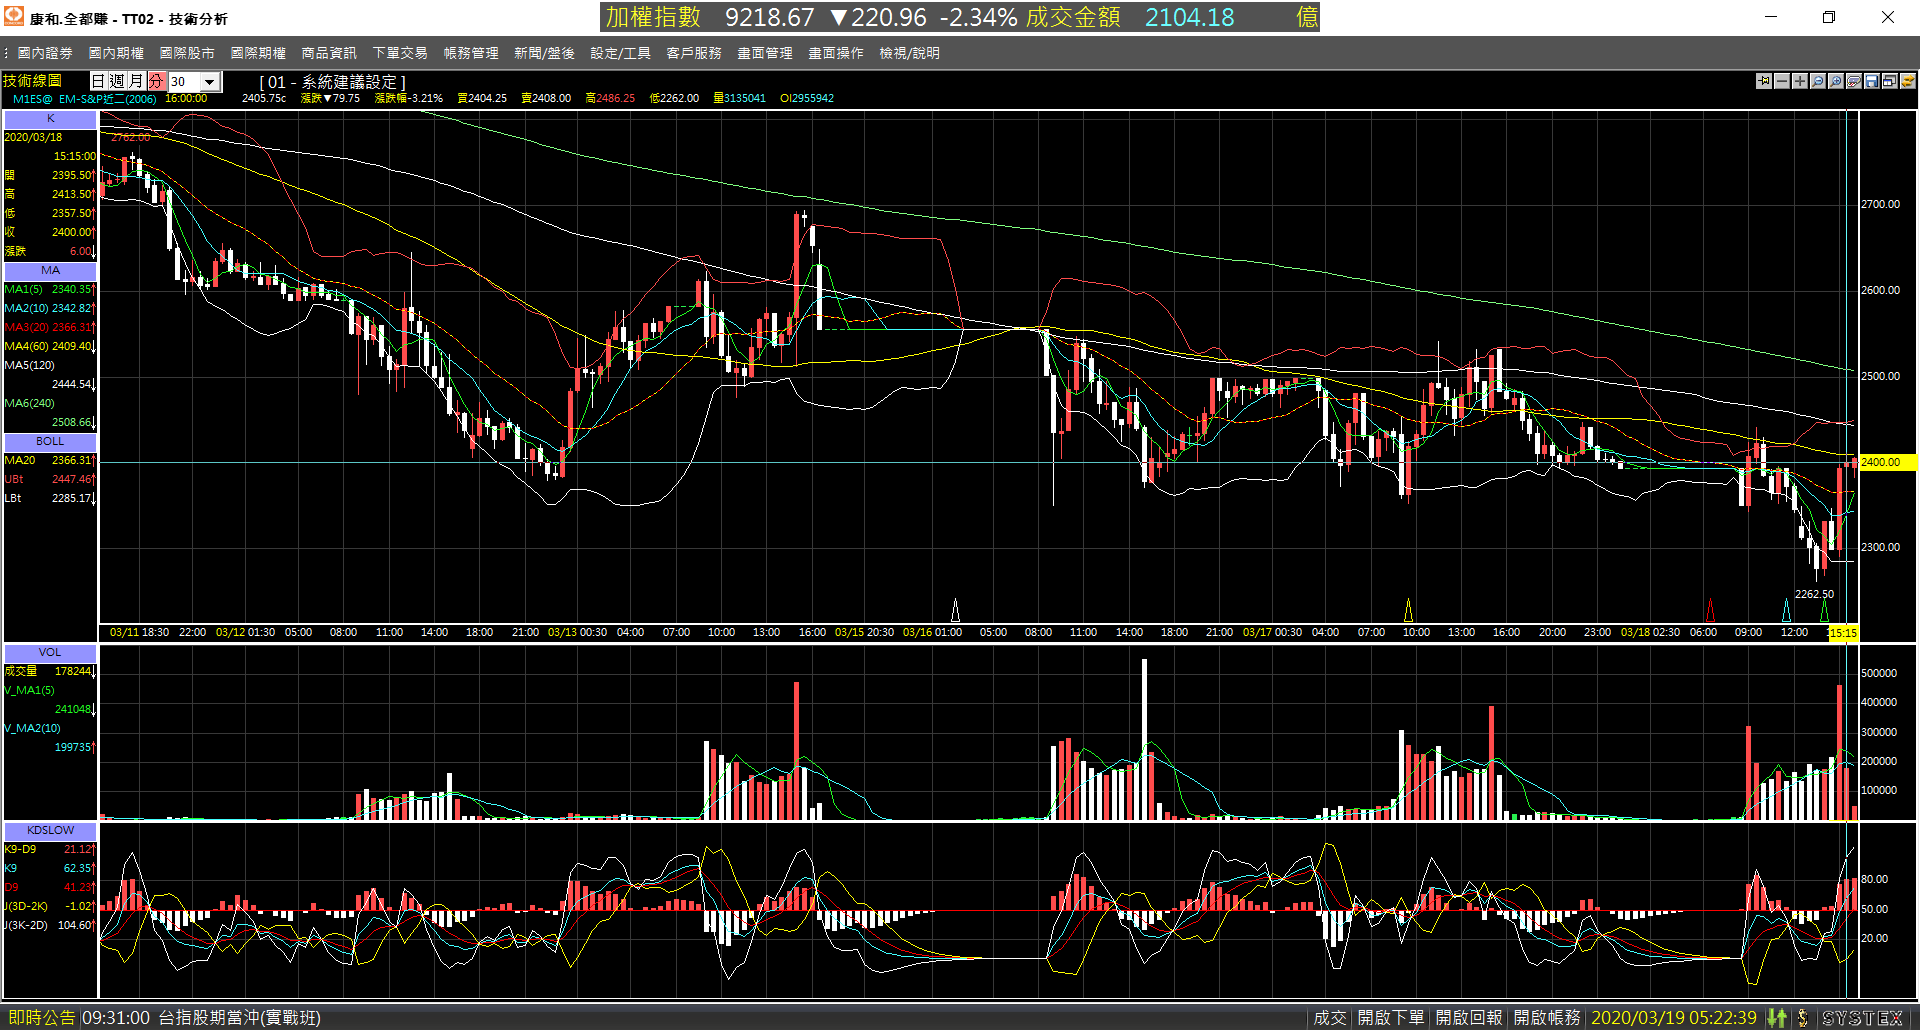
Task: Select the 日 (daily) period toggle
Action: (x=98, y=81)
